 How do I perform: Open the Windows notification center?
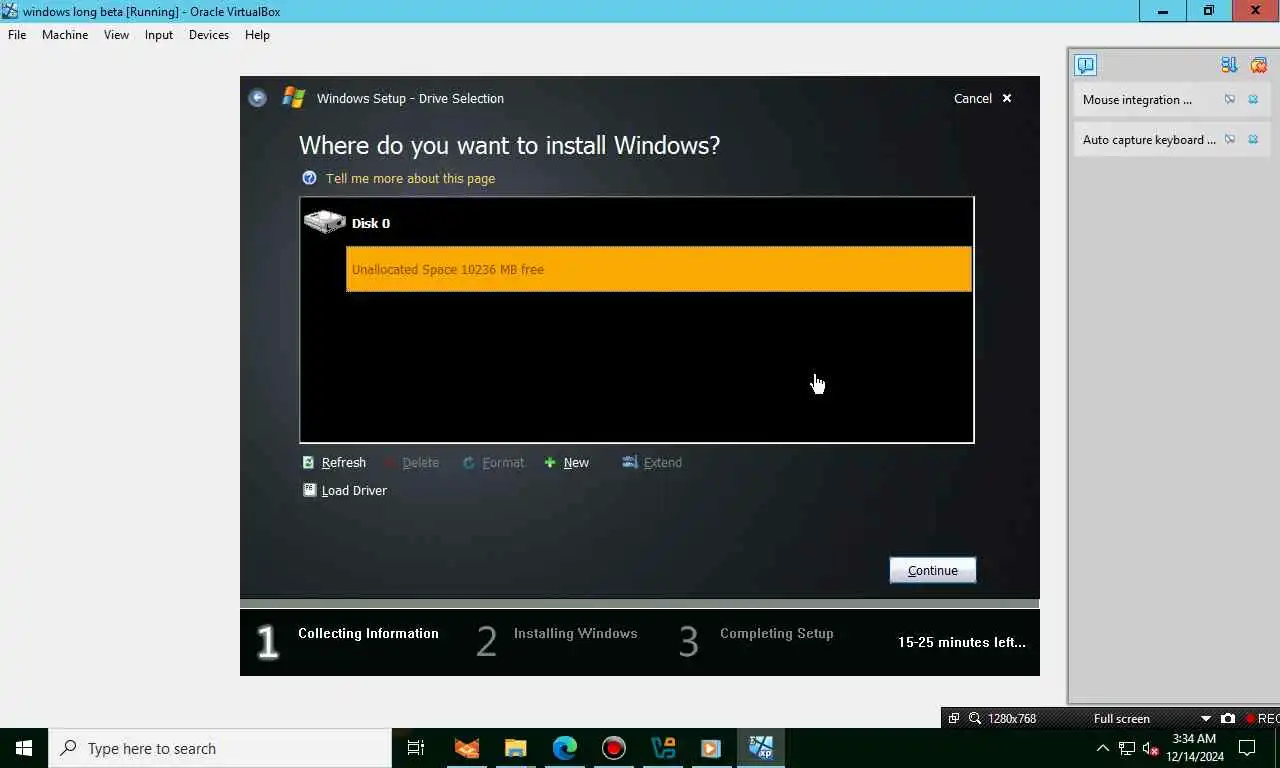click(1247, 748)
